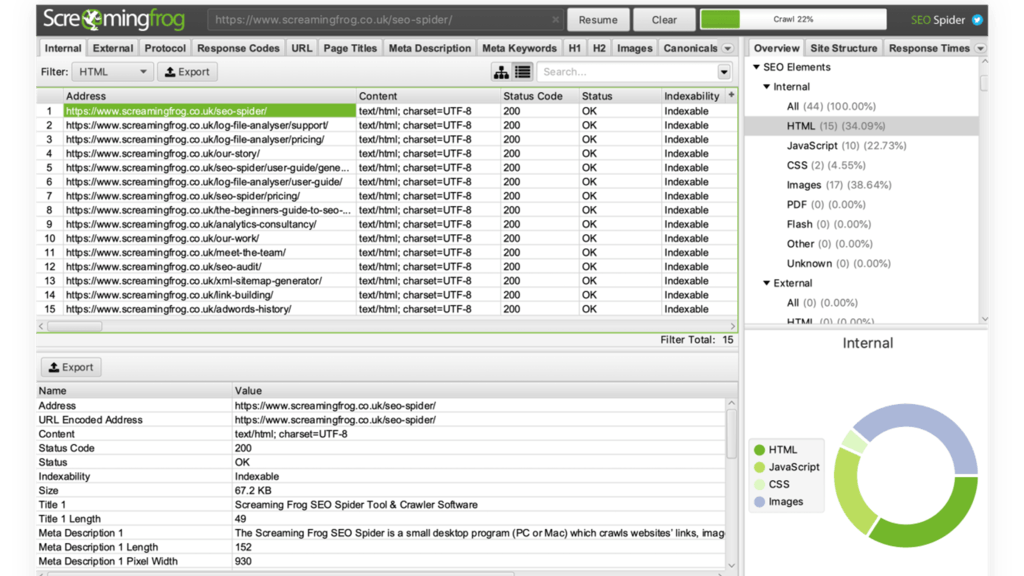Select the our-story/ URL row

[387, 153]
